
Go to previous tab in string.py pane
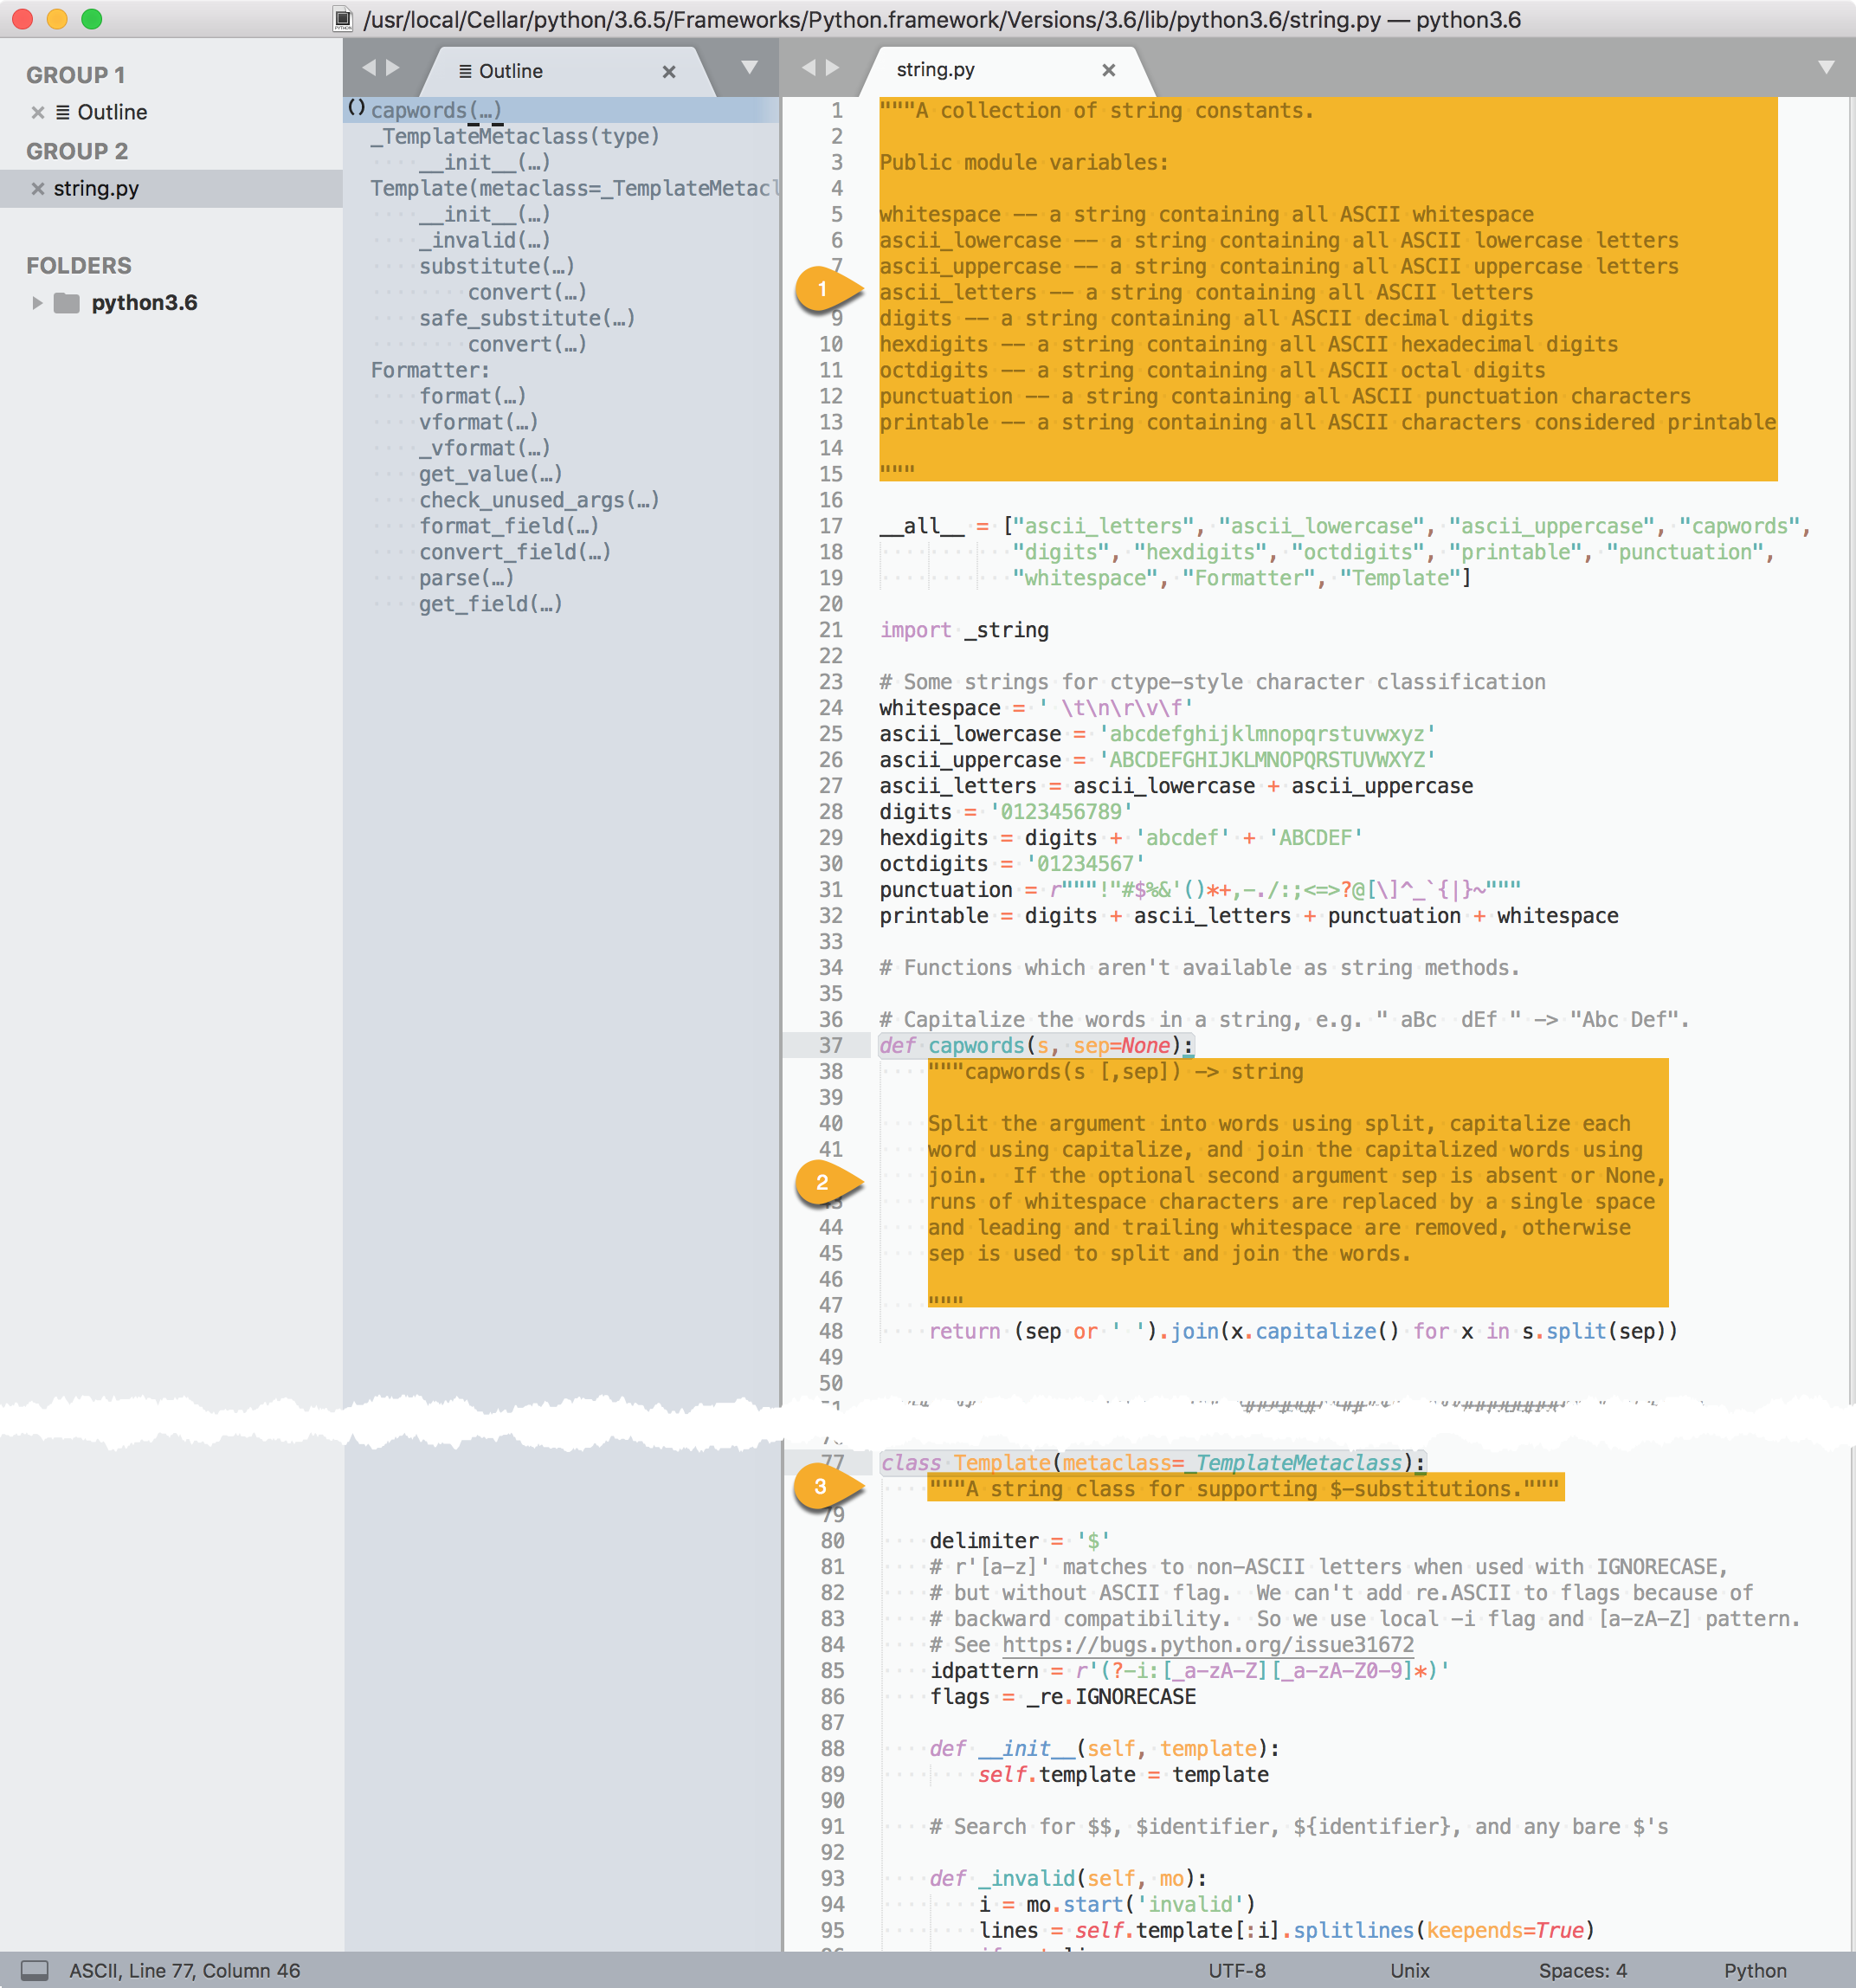click(808, 67)
